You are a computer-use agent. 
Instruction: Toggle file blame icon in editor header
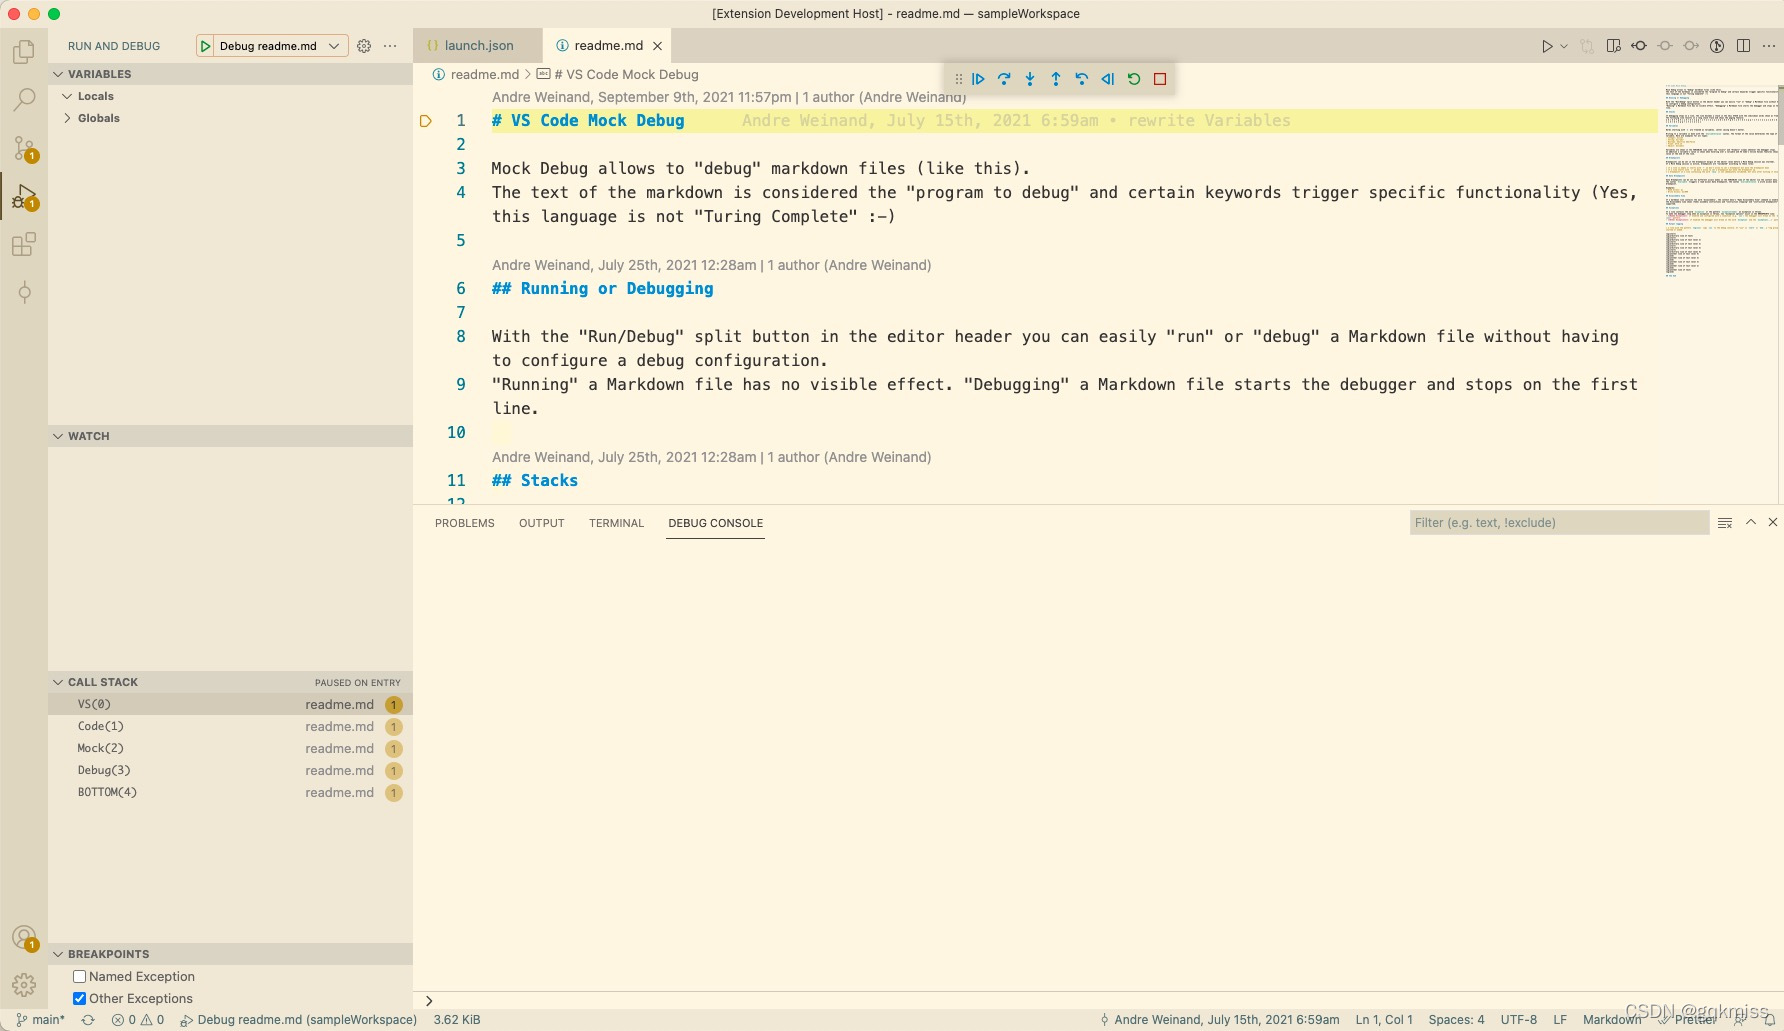pos(1717,46)
